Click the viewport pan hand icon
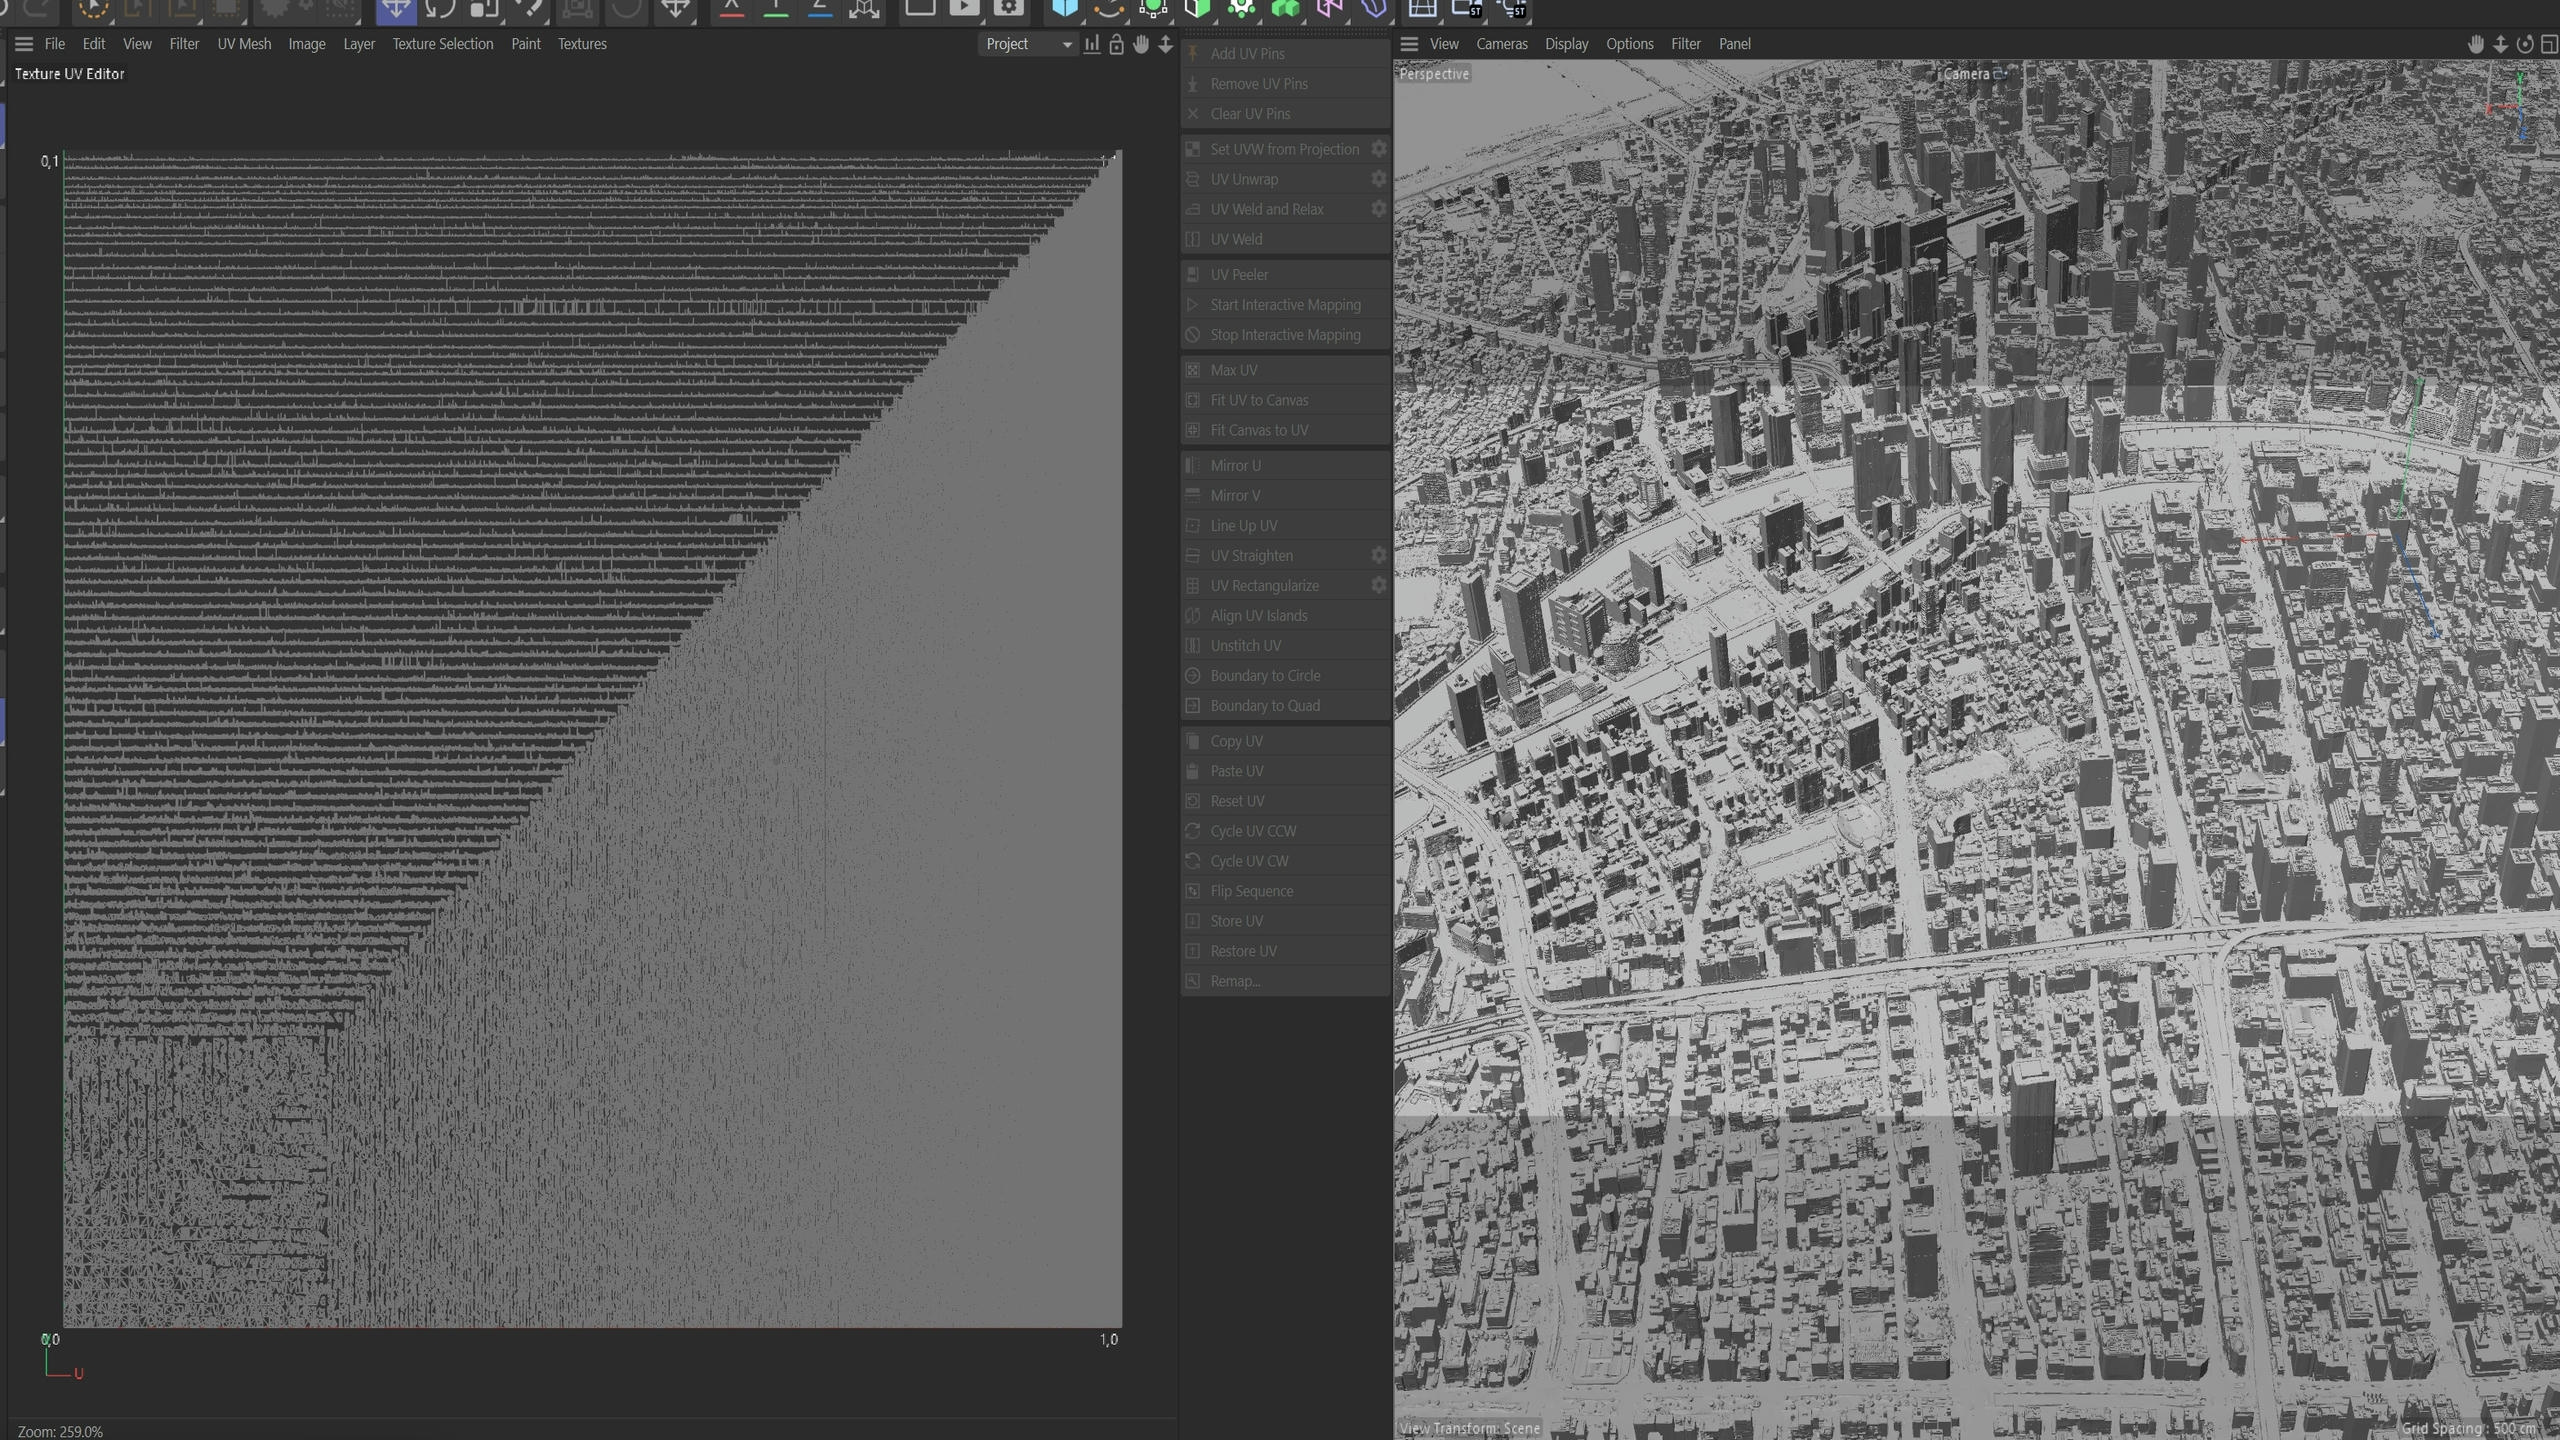Image resolution: width=2560 pixels, height=1440 pixels. [x=2476, y=44]
